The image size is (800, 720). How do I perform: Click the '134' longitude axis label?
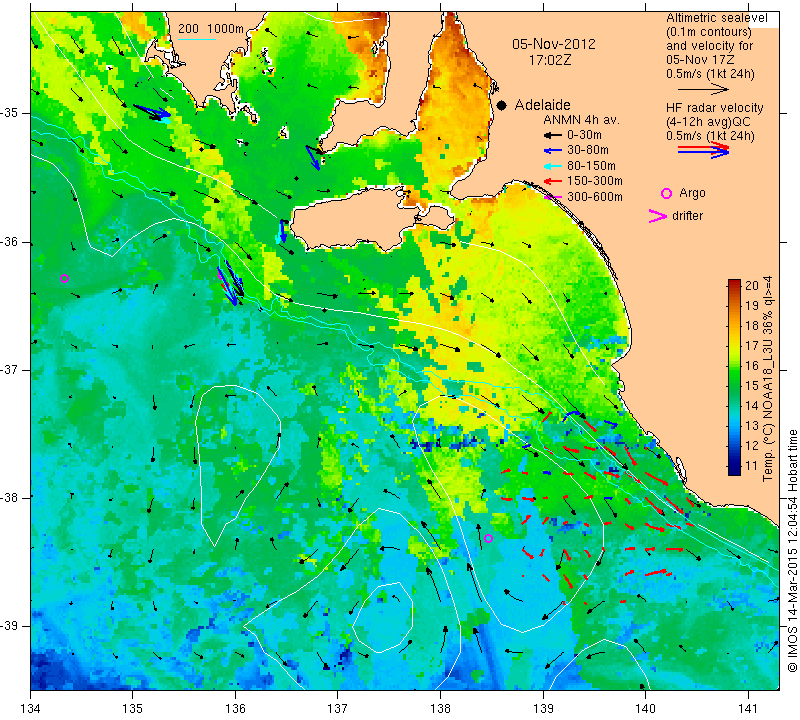(x=31, y=709)
